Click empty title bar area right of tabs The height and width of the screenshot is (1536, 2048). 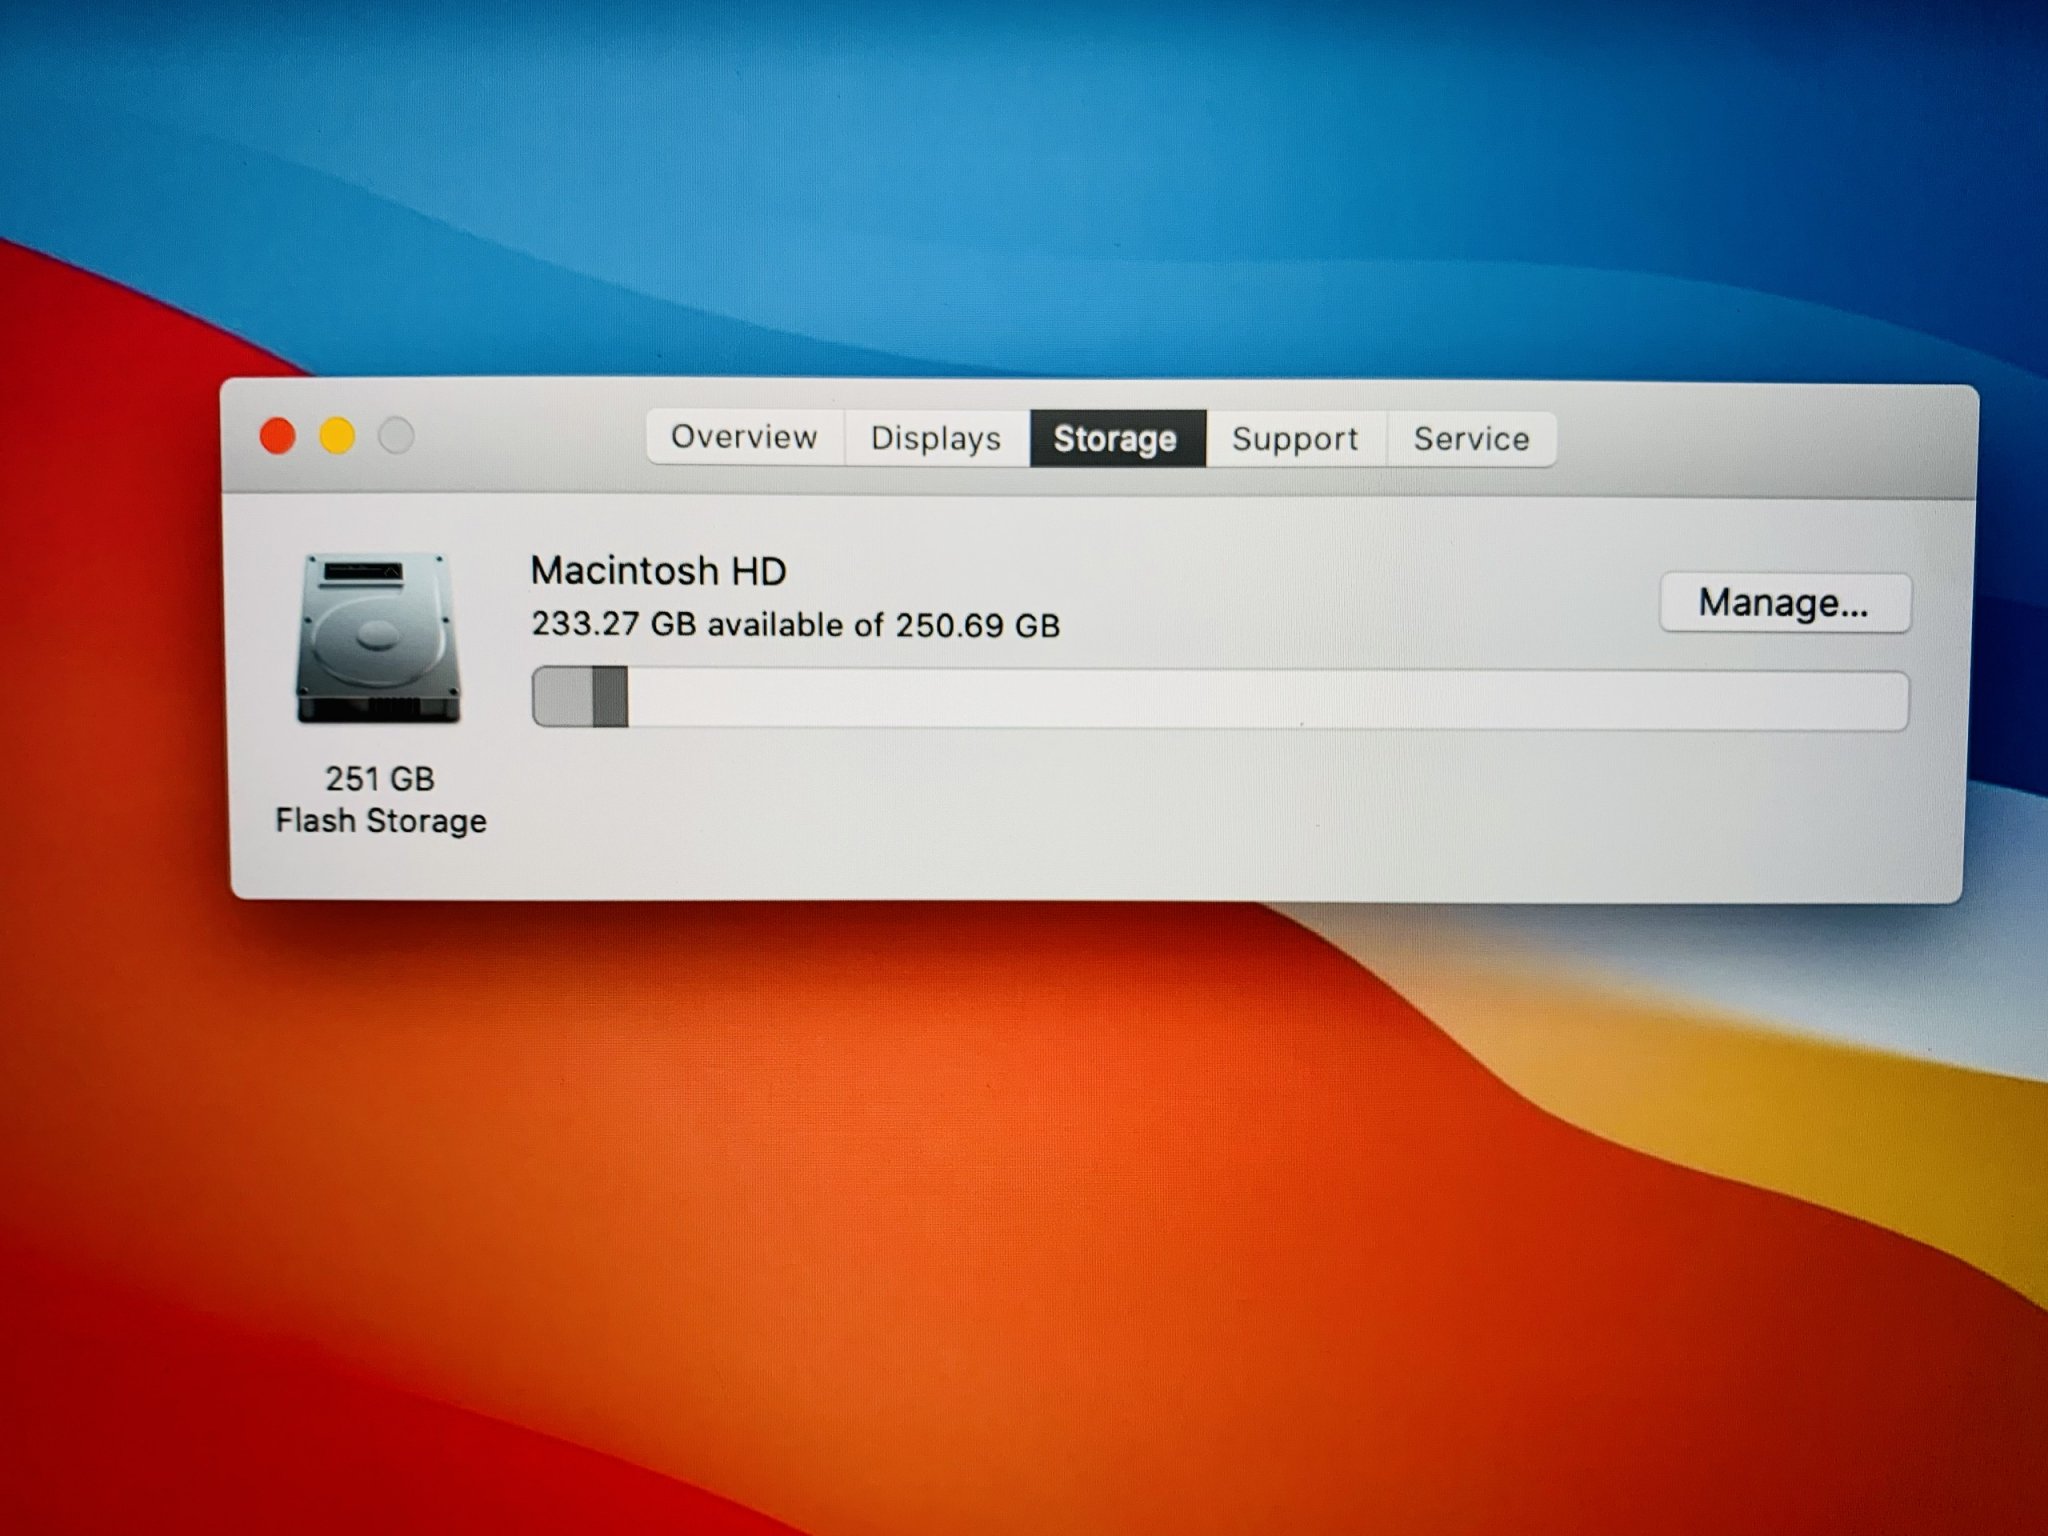[x=1760, y=440]
